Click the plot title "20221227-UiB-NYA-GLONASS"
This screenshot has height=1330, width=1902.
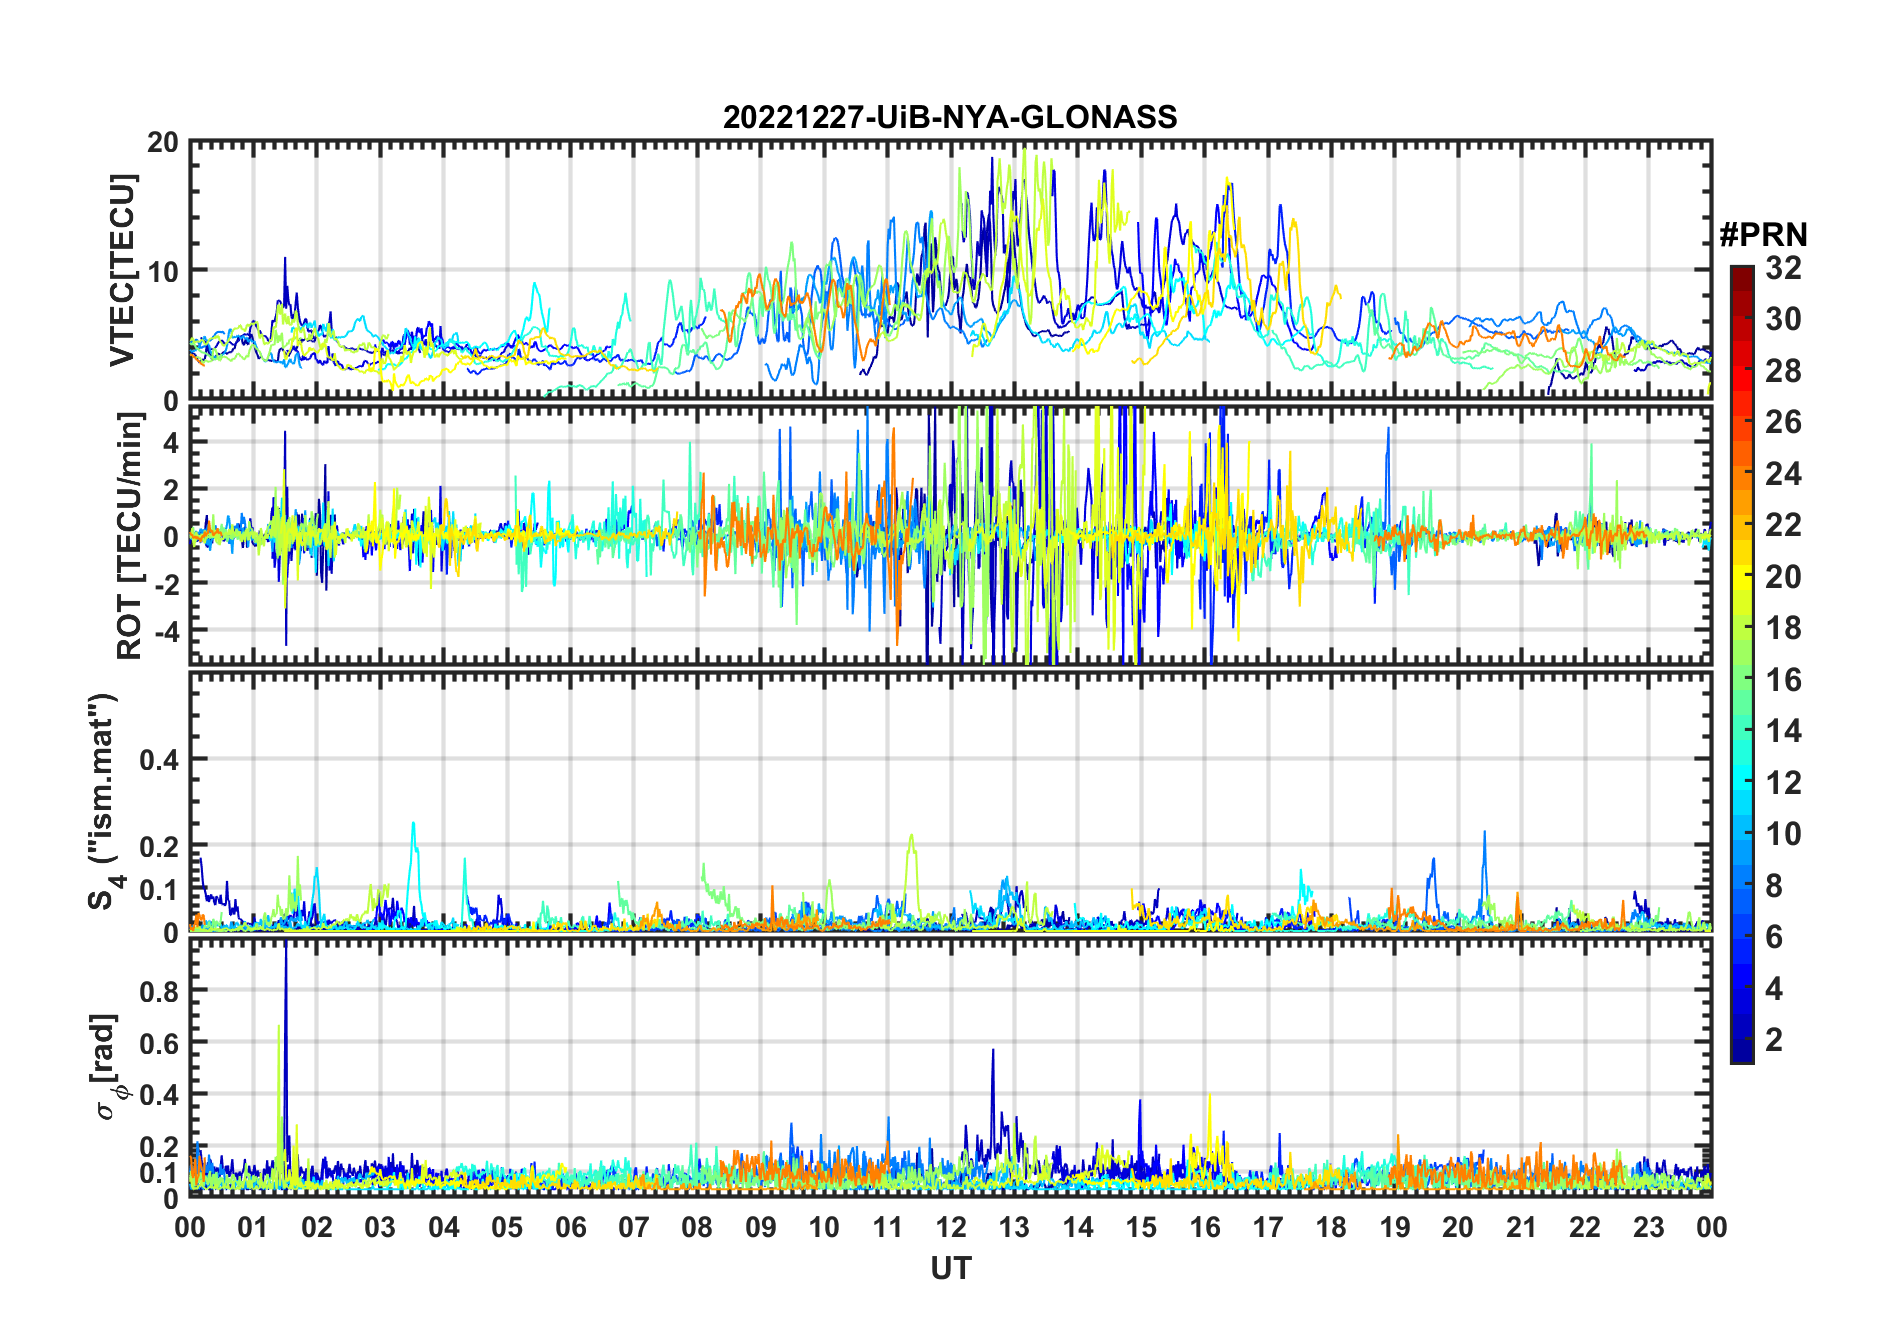(x=950, y=117)
